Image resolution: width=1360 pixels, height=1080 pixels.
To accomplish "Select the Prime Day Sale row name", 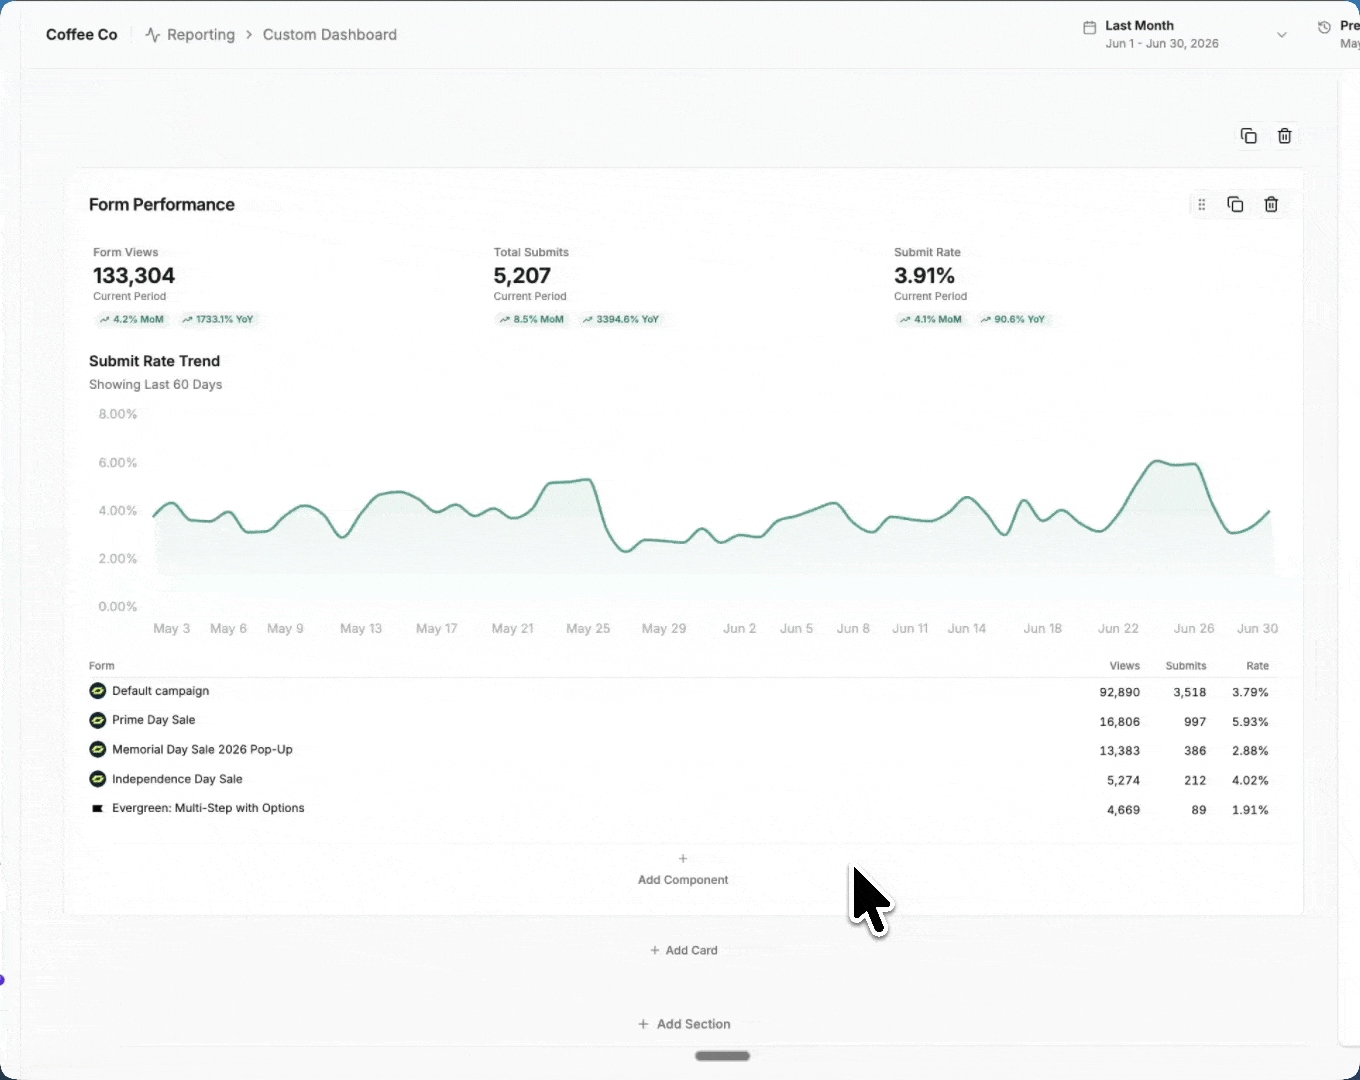I will [x=154, y=720].
